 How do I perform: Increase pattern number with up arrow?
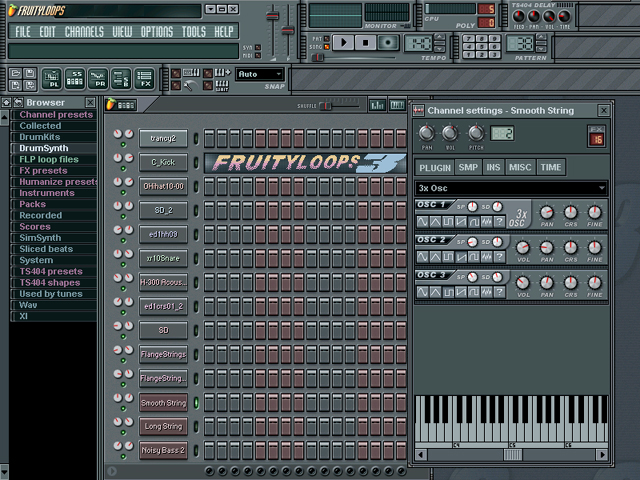541,37
